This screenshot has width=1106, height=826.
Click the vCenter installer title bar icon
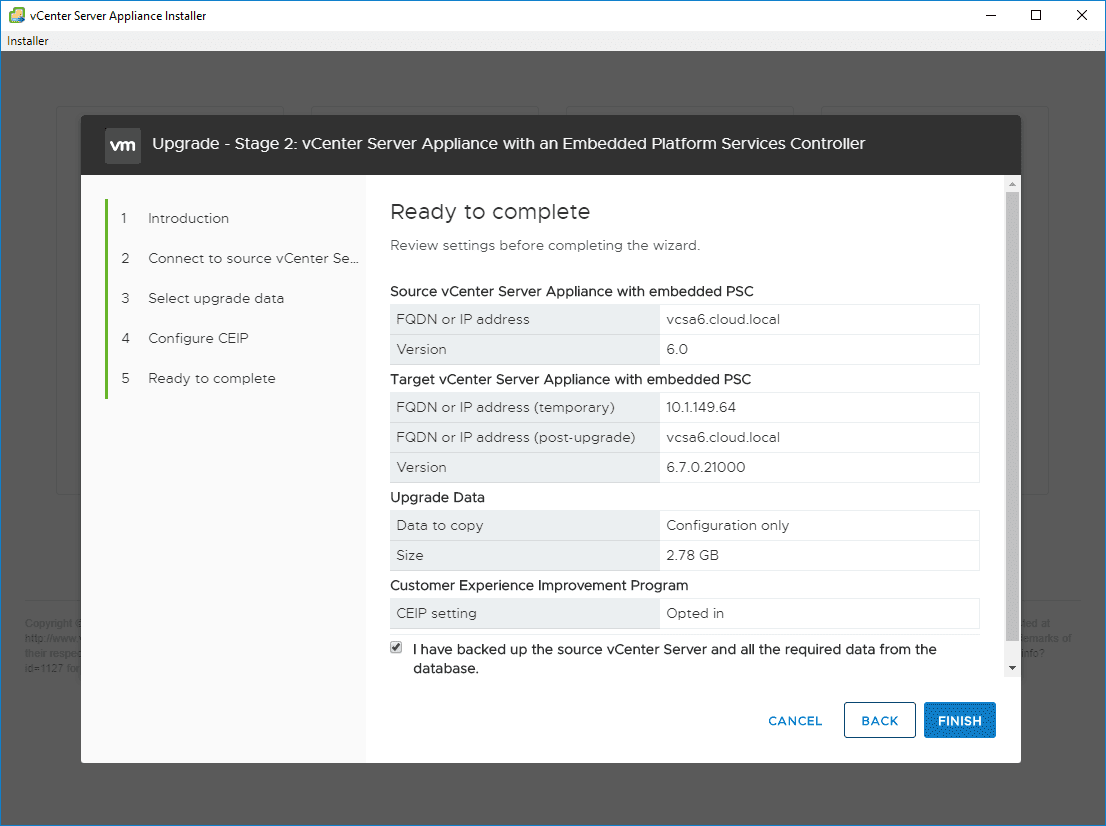(16, 15)
